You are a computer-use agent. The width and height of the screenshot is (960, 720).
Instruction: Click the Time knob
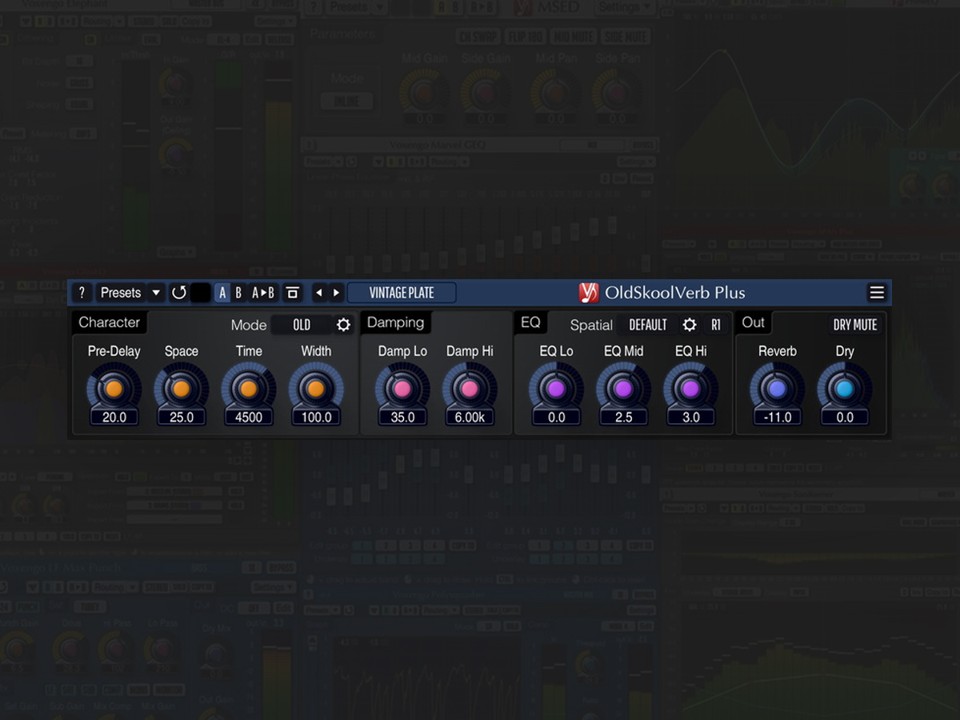(x=249, y=388)
